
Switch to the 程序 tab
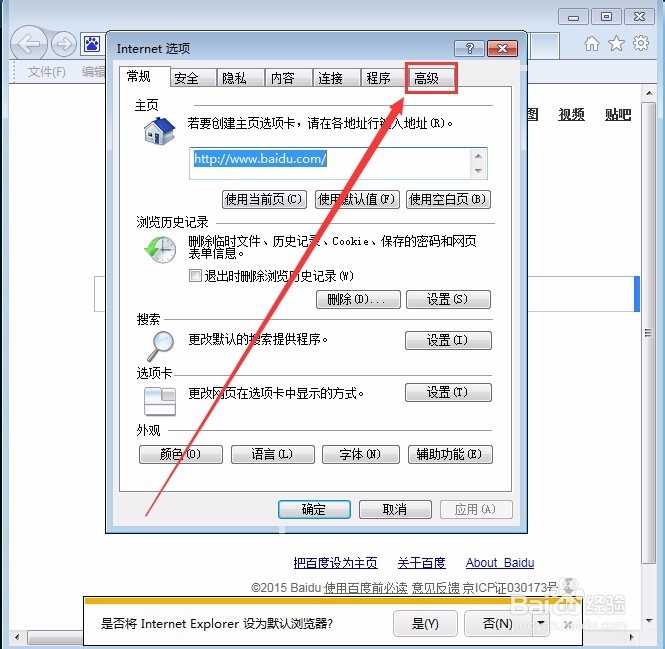384,78
